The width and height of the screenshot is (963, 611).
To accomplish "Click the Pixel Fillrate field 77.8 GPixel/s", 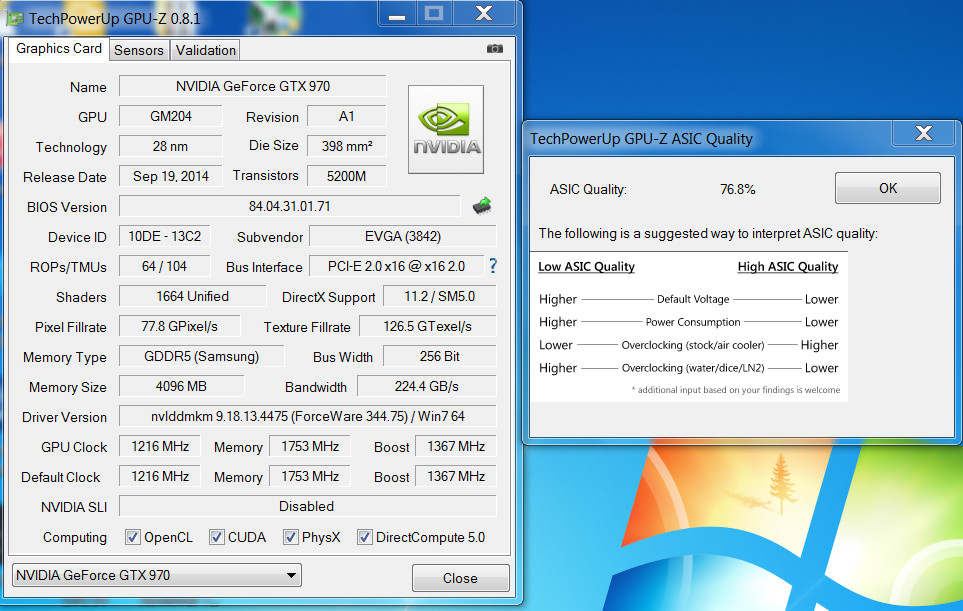I will [x=179, y=327].
